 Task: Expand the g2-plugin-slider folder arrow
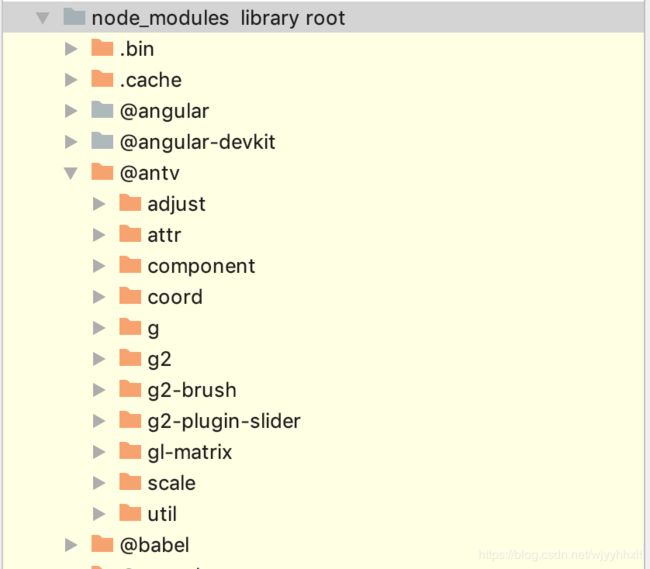coord(99,421)
